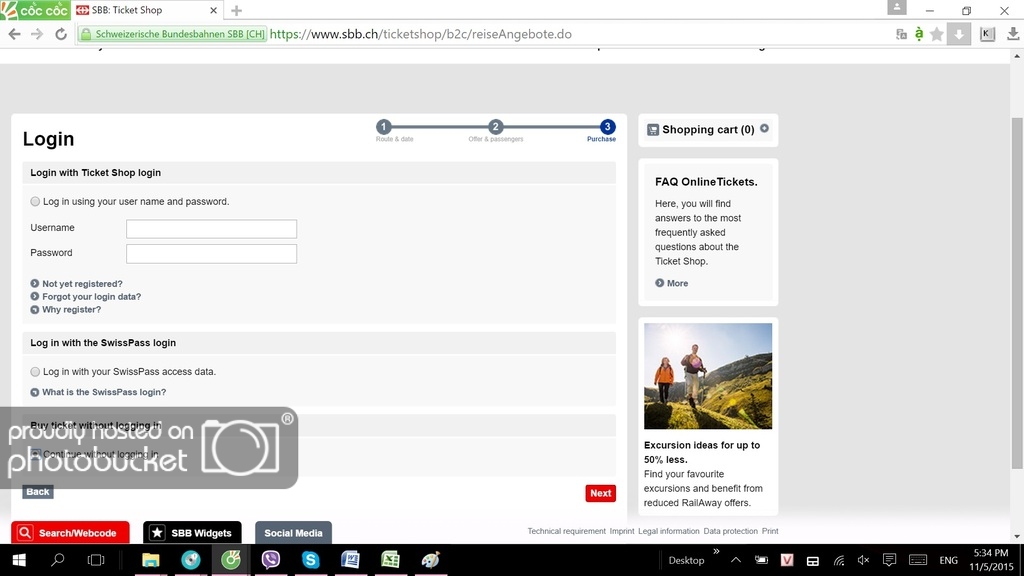Click the hikers excursion image
Viewport: 1024px width, 576px height.
point(708,376)
